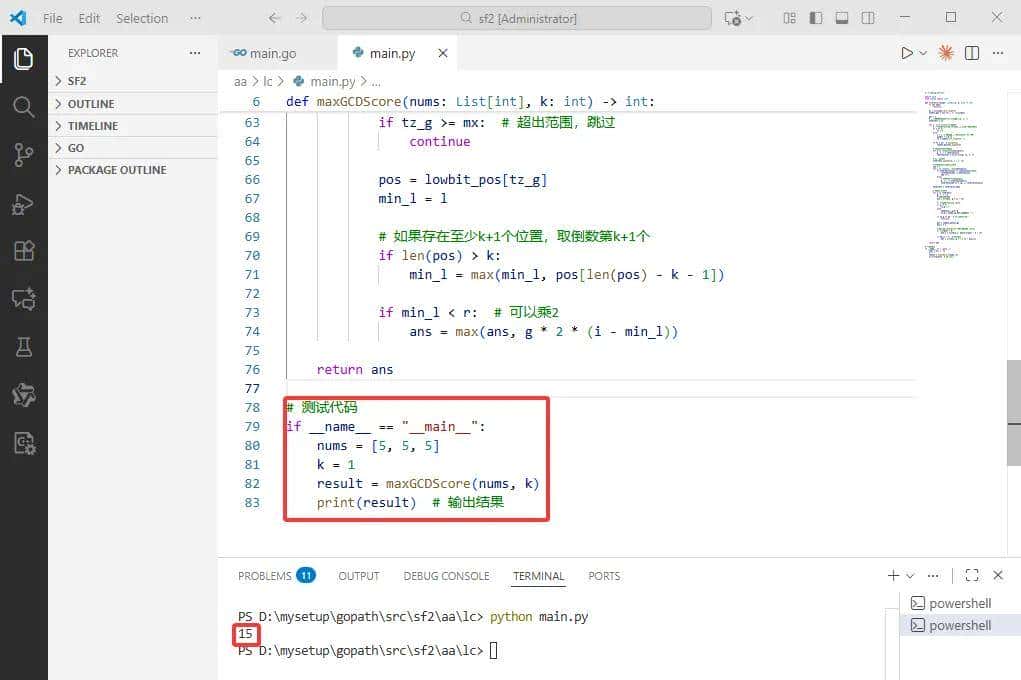Open the Search view in the sidebar
Screen dimensions: 1021x680
(x=24, y=105)
